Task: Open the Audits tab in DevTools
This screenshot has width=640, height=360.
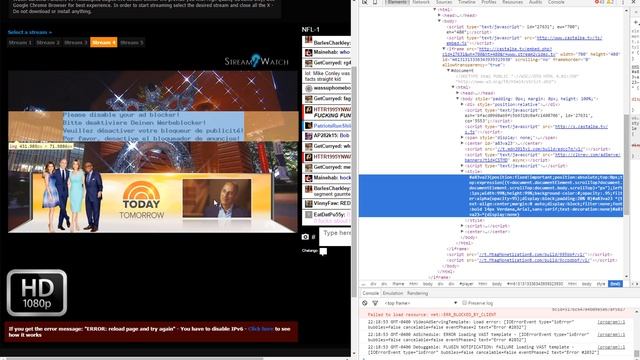Action: click(535, 2)
